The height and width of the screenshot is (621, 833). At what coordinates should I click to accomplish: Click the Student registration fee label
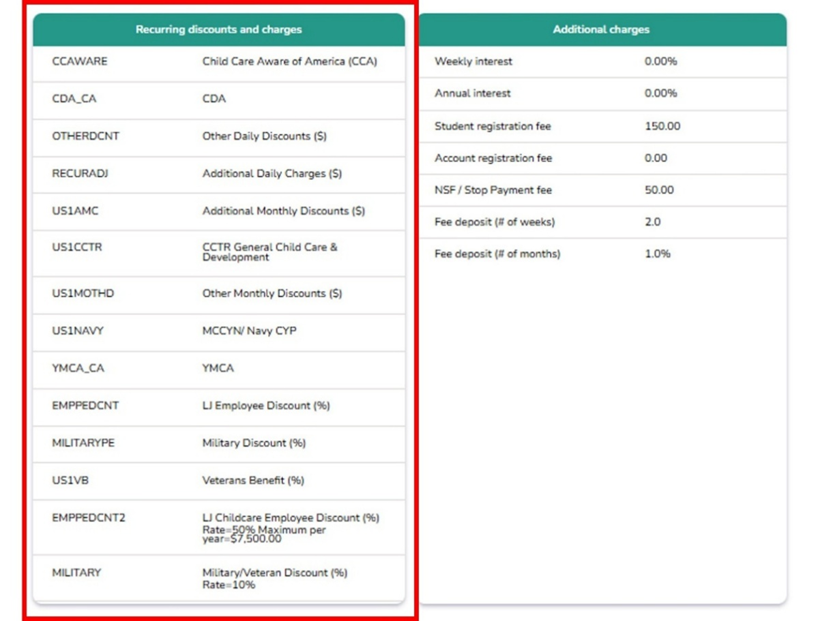pyautogui.click(x=492, y=126)
